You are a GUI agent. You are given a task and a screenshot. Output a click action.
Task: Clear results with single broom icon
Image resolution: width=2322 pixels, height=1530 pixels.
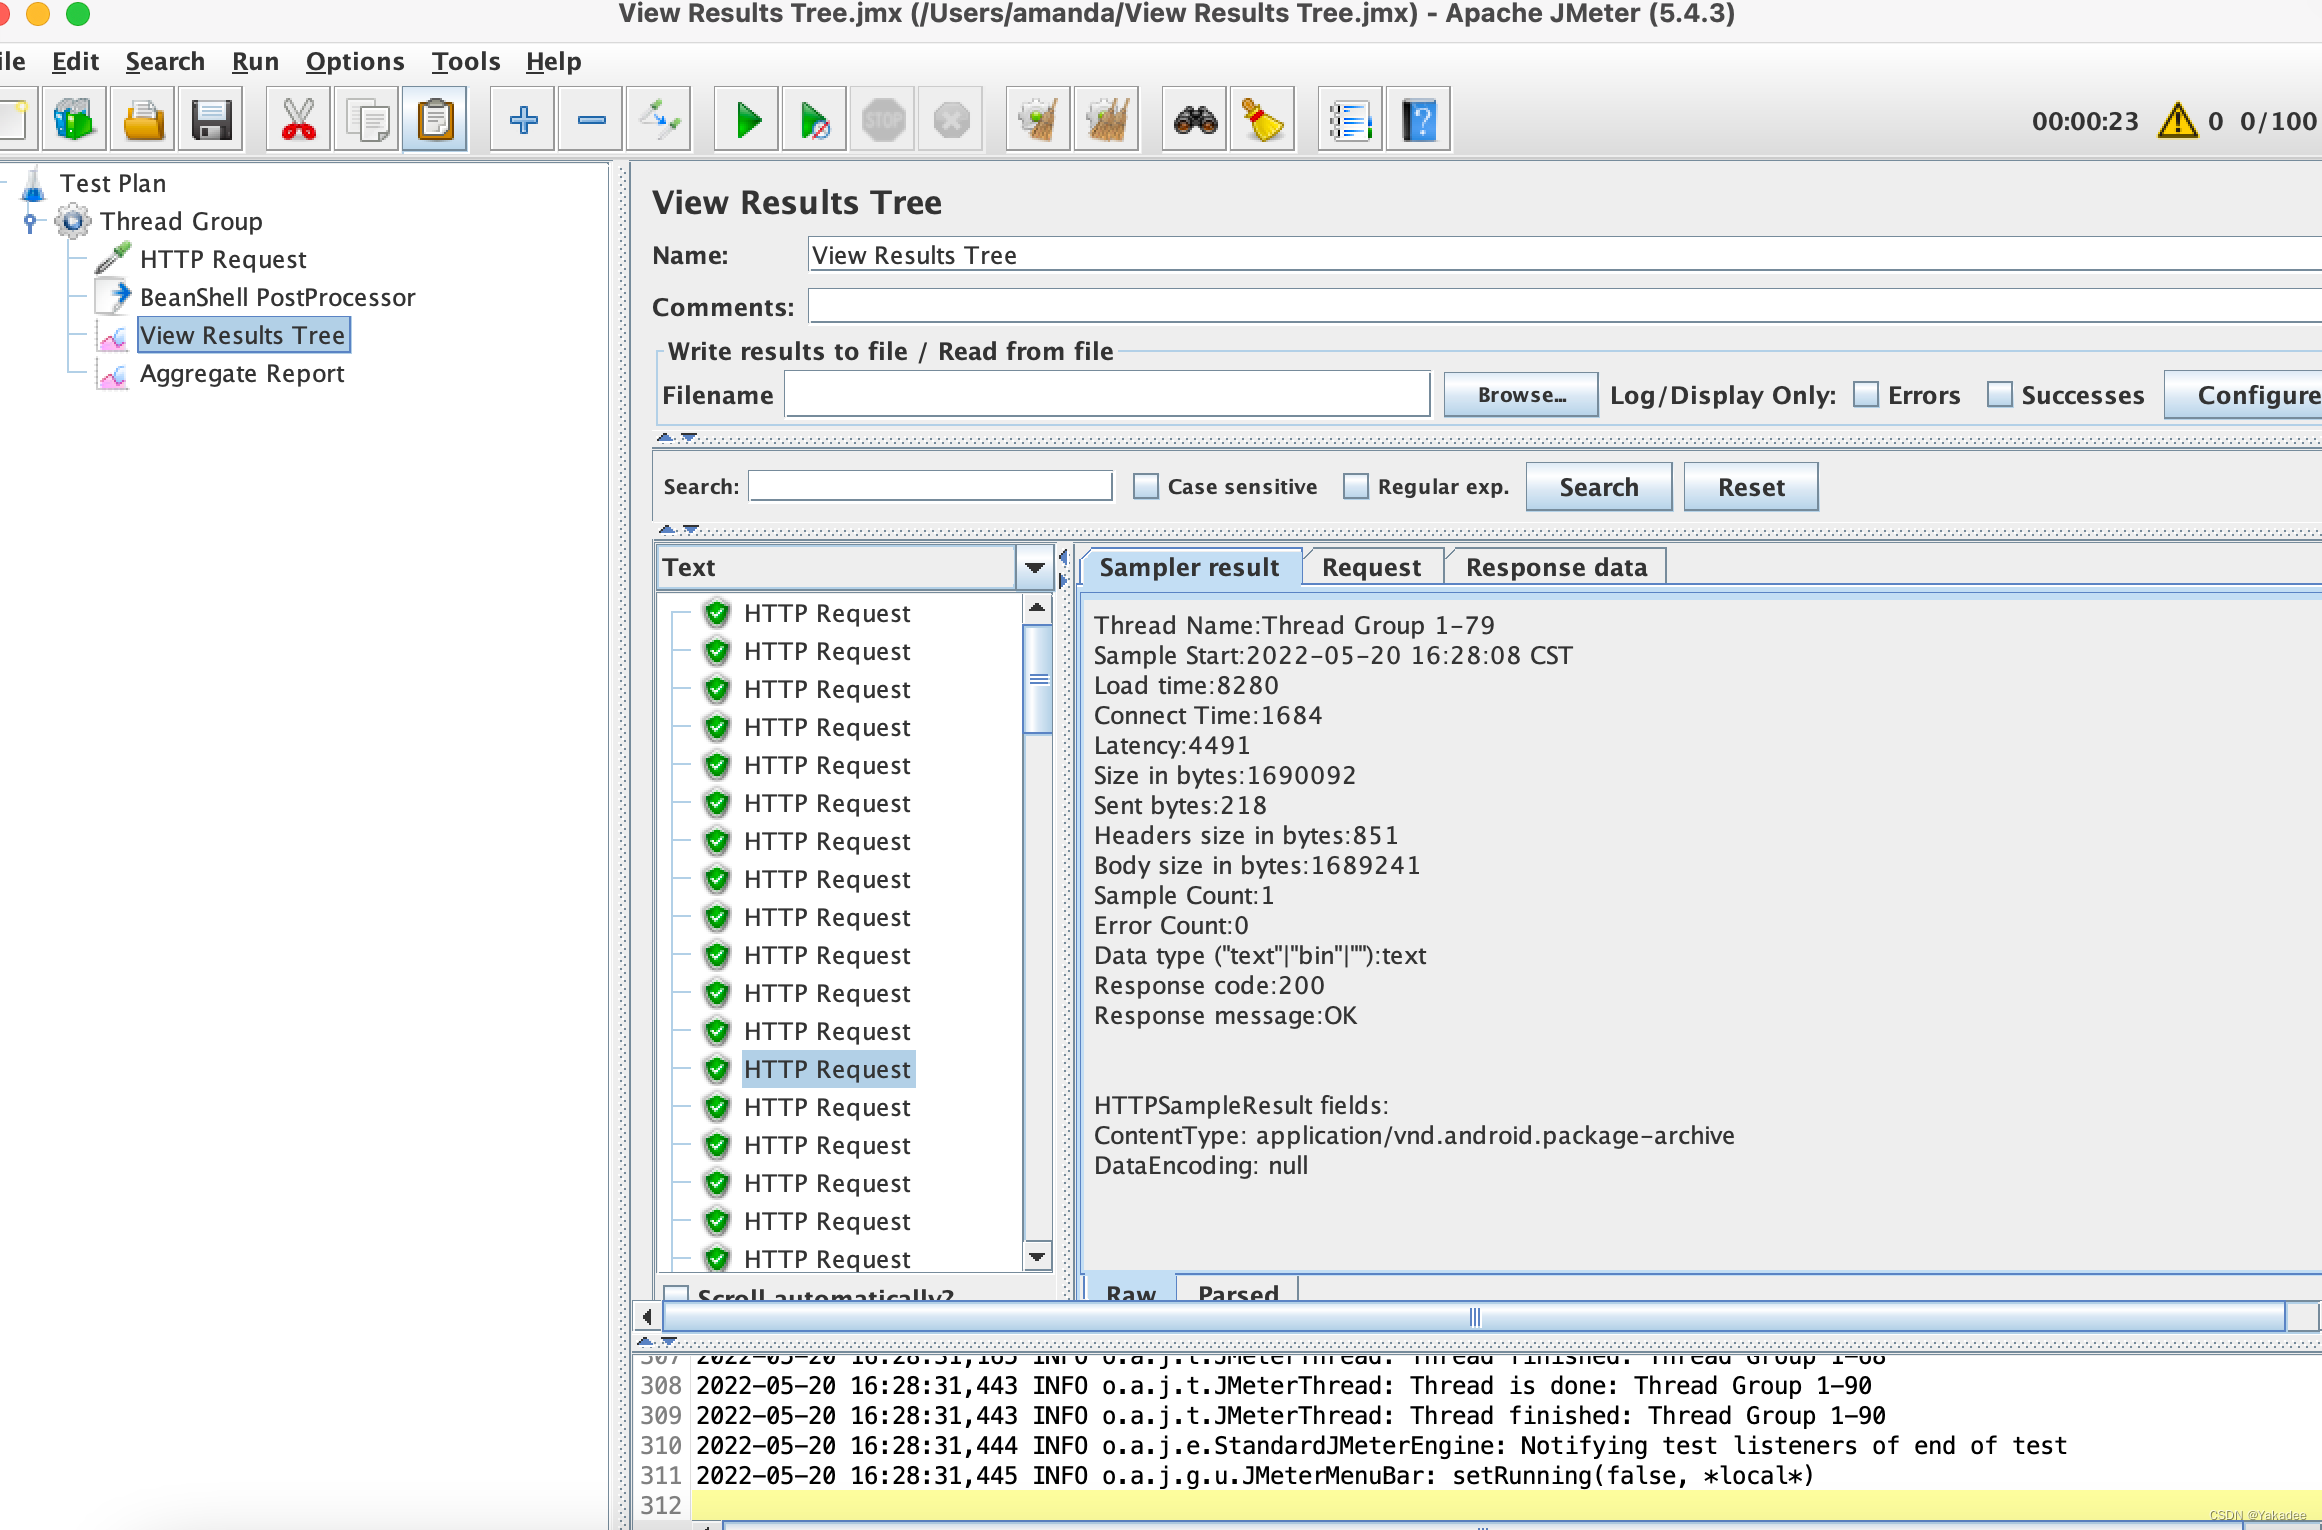1039,120
